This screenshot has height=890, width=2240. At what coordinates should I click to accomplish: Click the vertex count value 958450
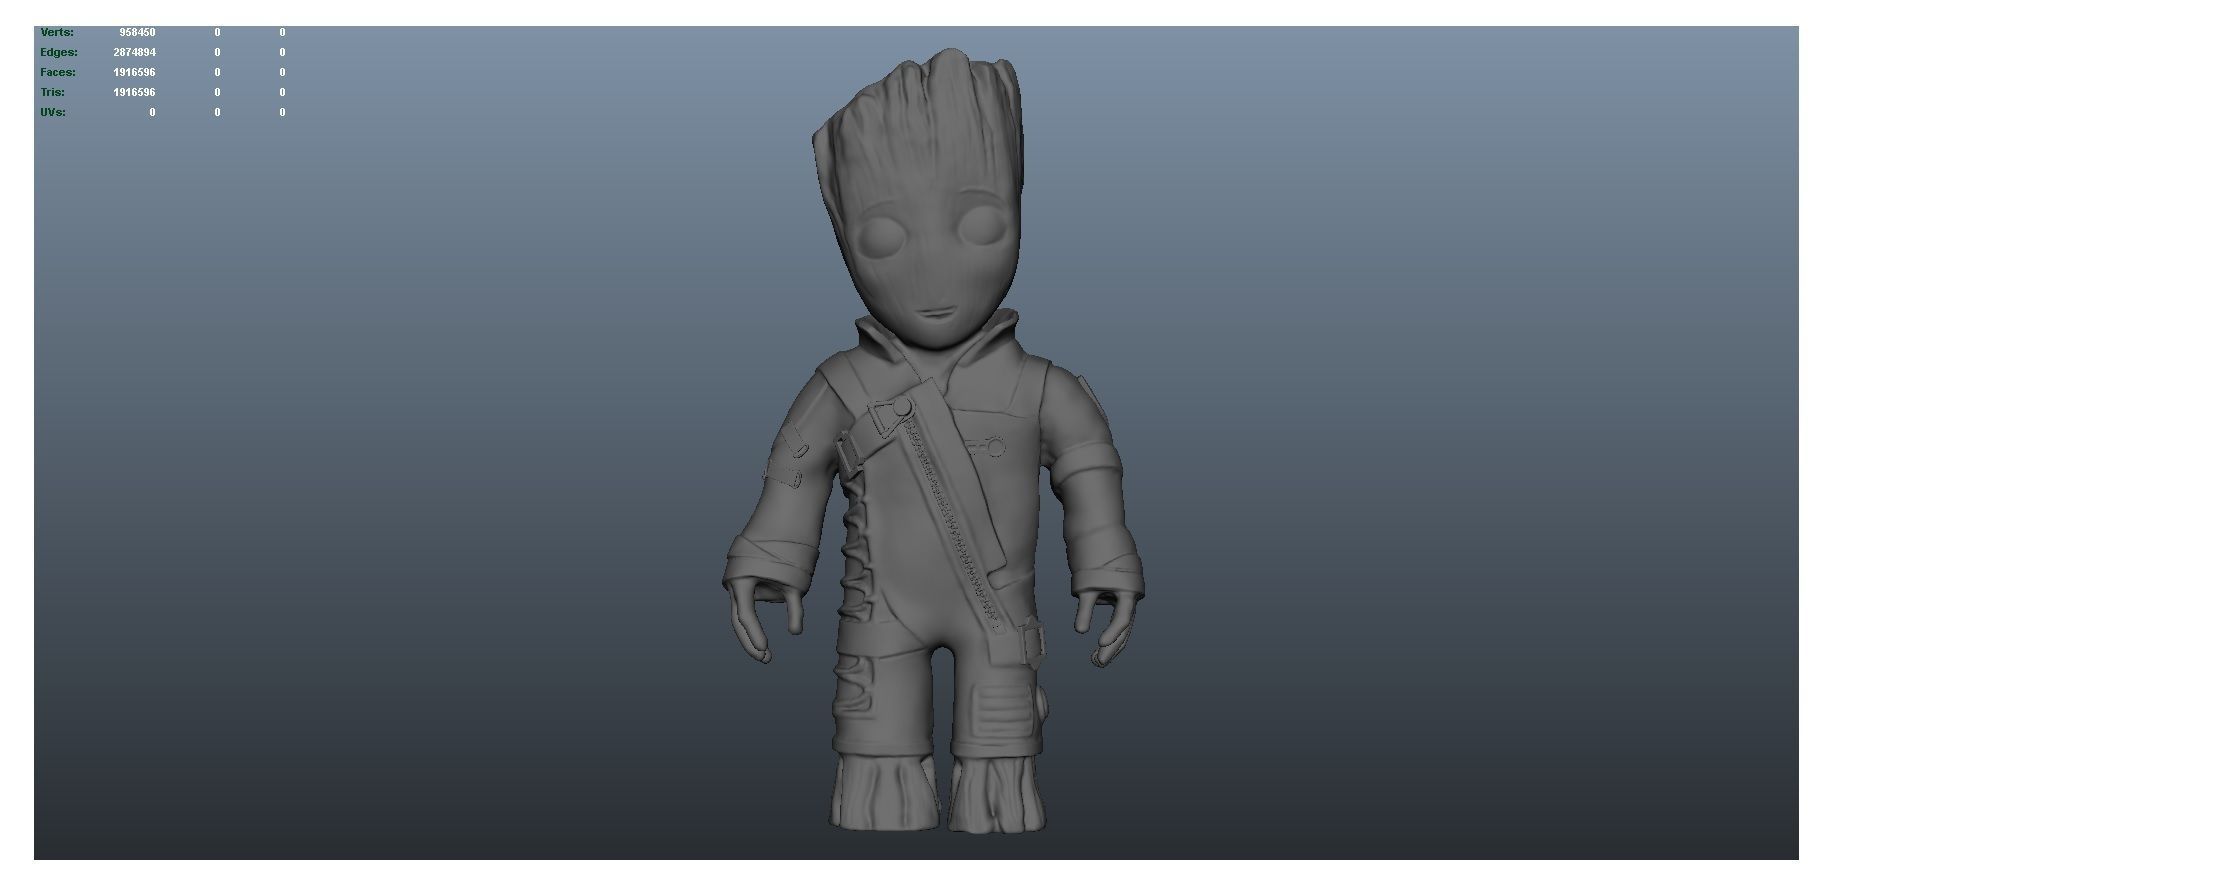pyautogui.click(x=137, y=32)
